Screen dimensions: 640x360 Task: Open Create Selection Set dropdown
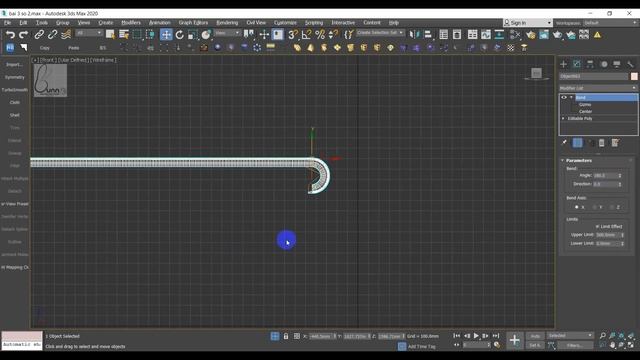(x=380, y=33)
